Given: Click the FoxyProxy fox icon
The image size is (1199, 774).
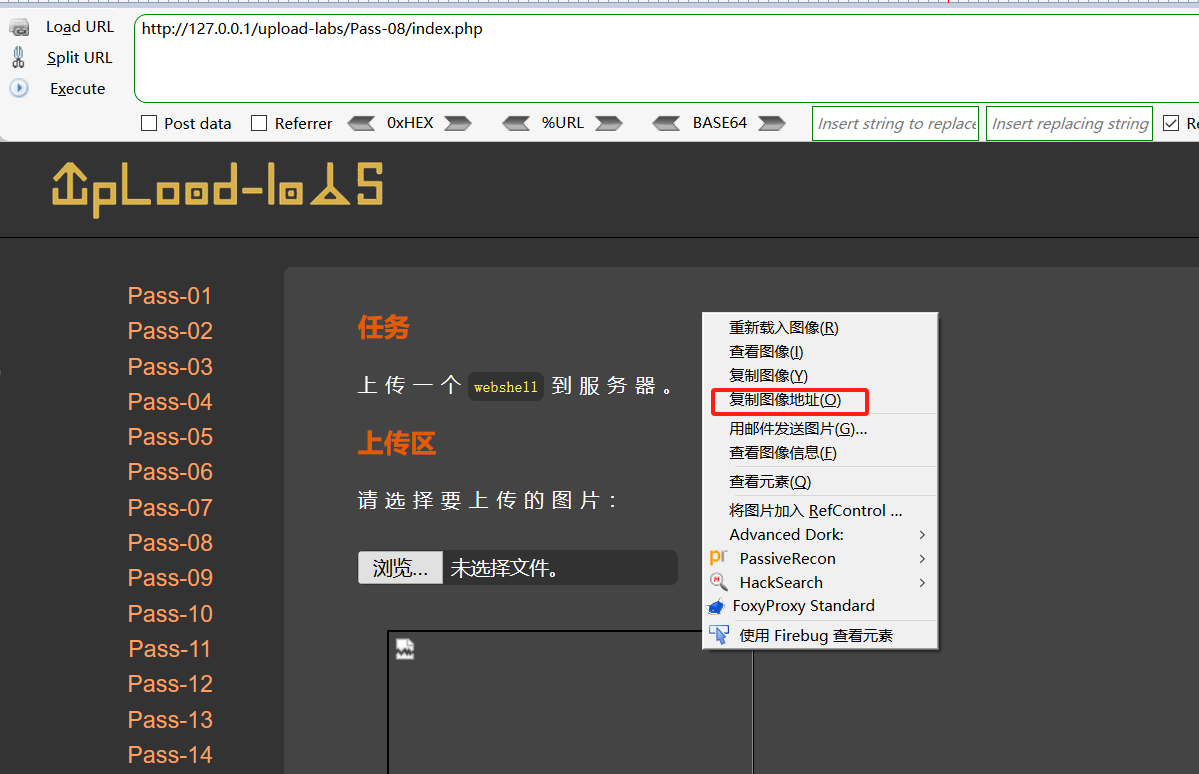Looking at the screenshot, I should [x=716, y=607].
